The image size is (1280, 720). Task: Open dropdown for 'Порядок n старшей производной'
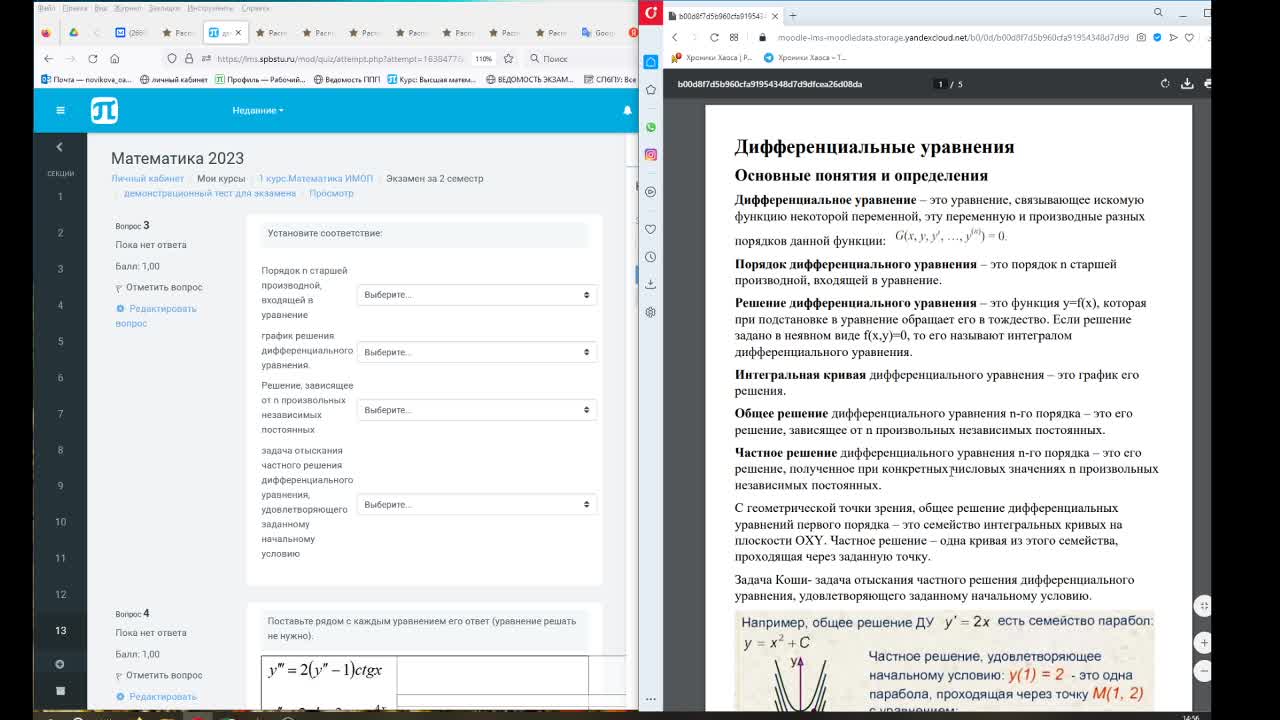477,295
